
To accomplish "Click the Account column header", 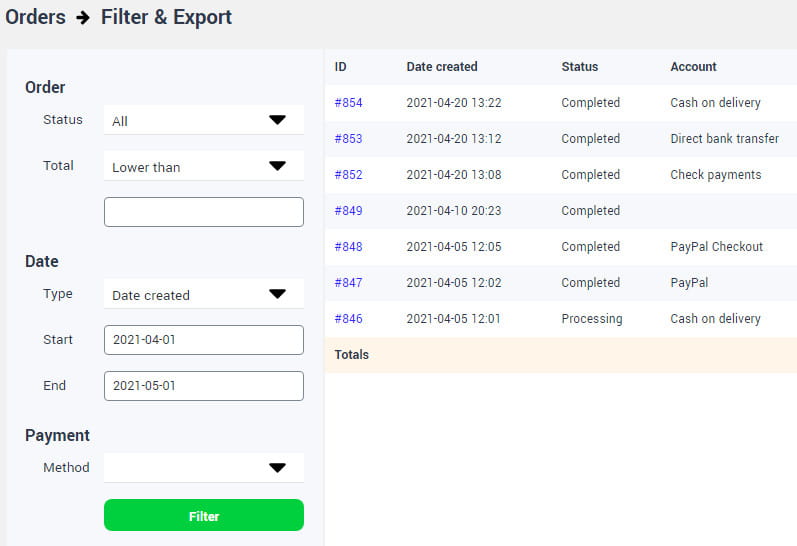I will tap(693, 67).
